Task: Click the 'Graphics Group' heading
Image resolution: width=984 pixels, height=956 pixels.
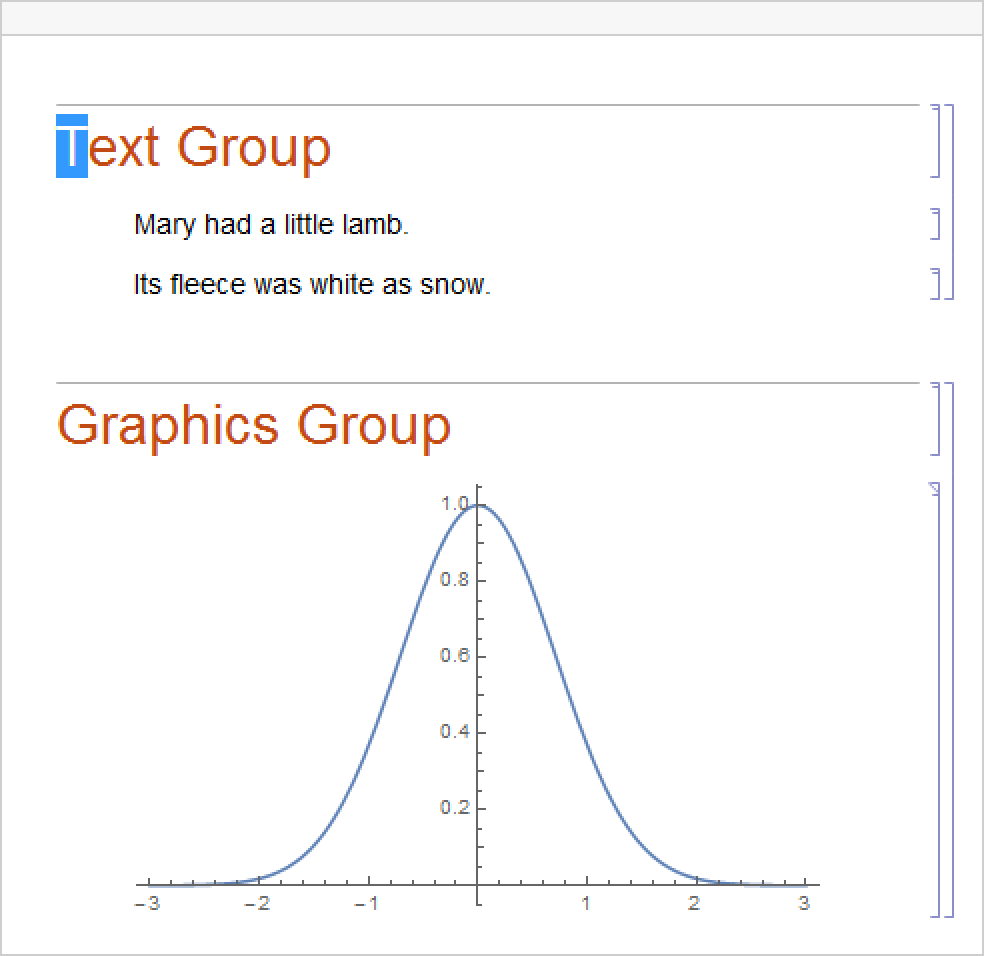Action: (x=255, y=424)
